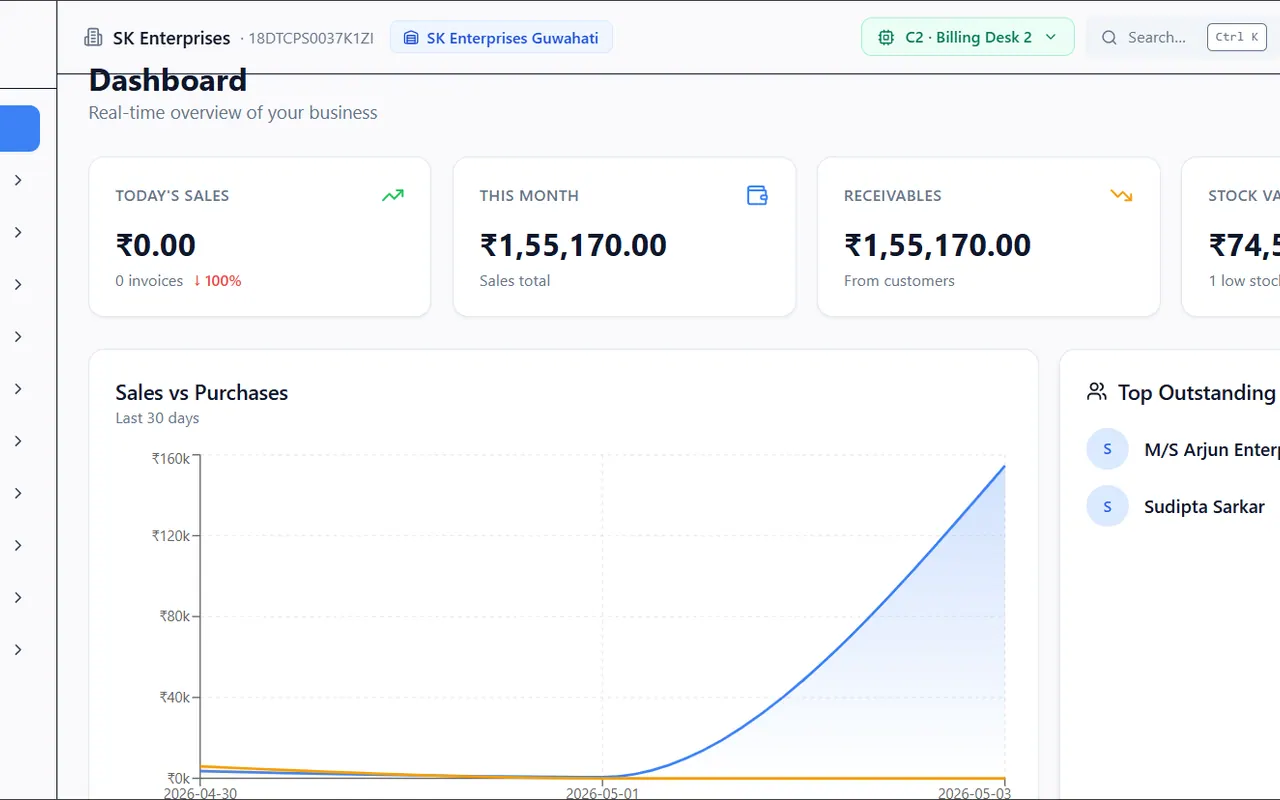Click the ₹40k axis label
The height and width of the screenshot is (800, 1280).
coord(175,697)
